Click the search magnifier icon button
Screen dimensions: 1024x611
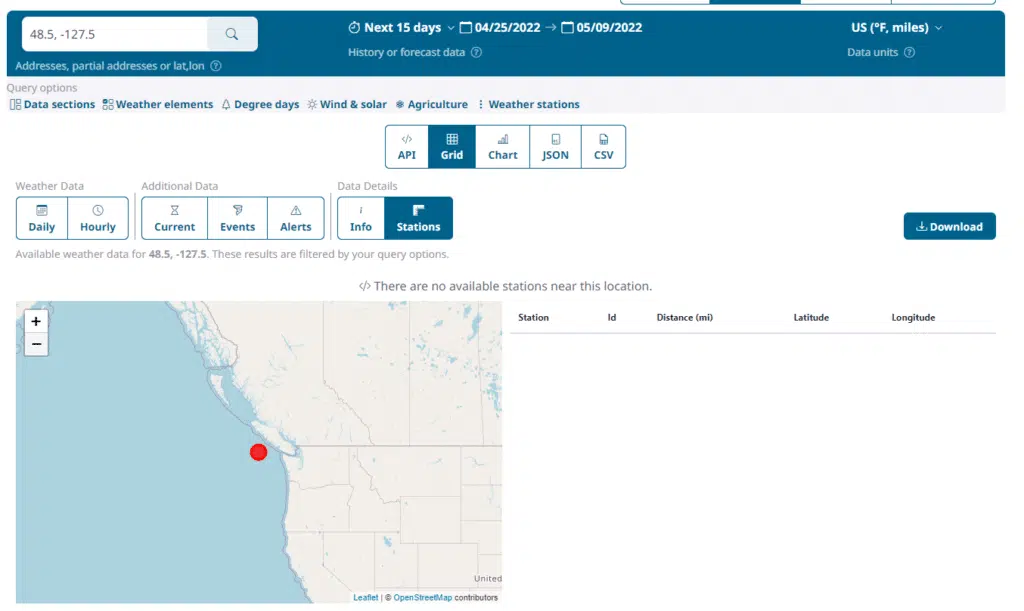pos(232,34)
